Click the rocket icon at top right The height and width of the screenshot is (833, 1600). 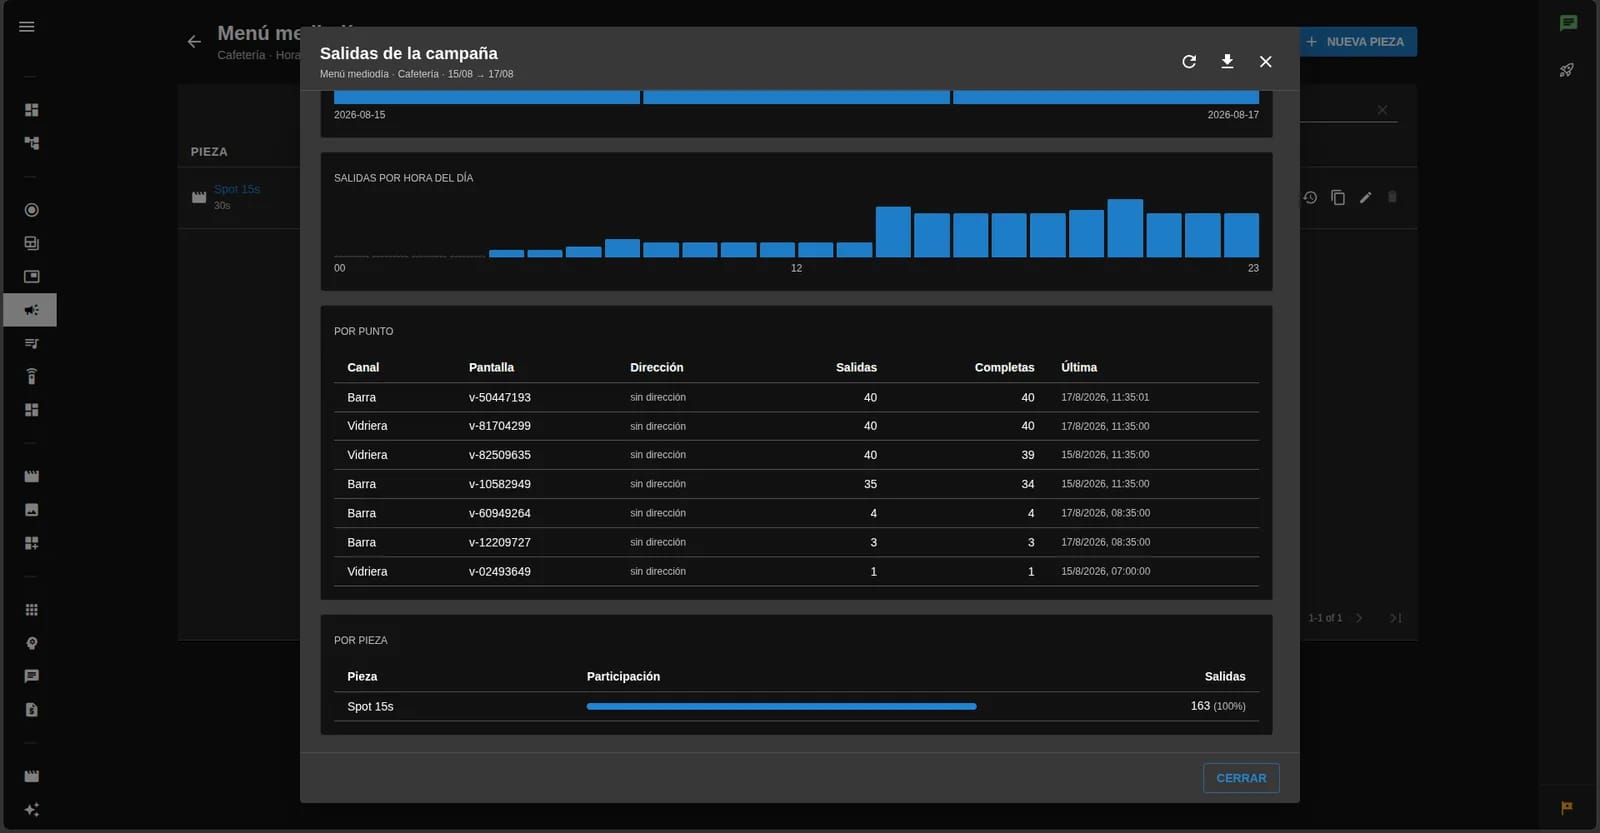1567,70
